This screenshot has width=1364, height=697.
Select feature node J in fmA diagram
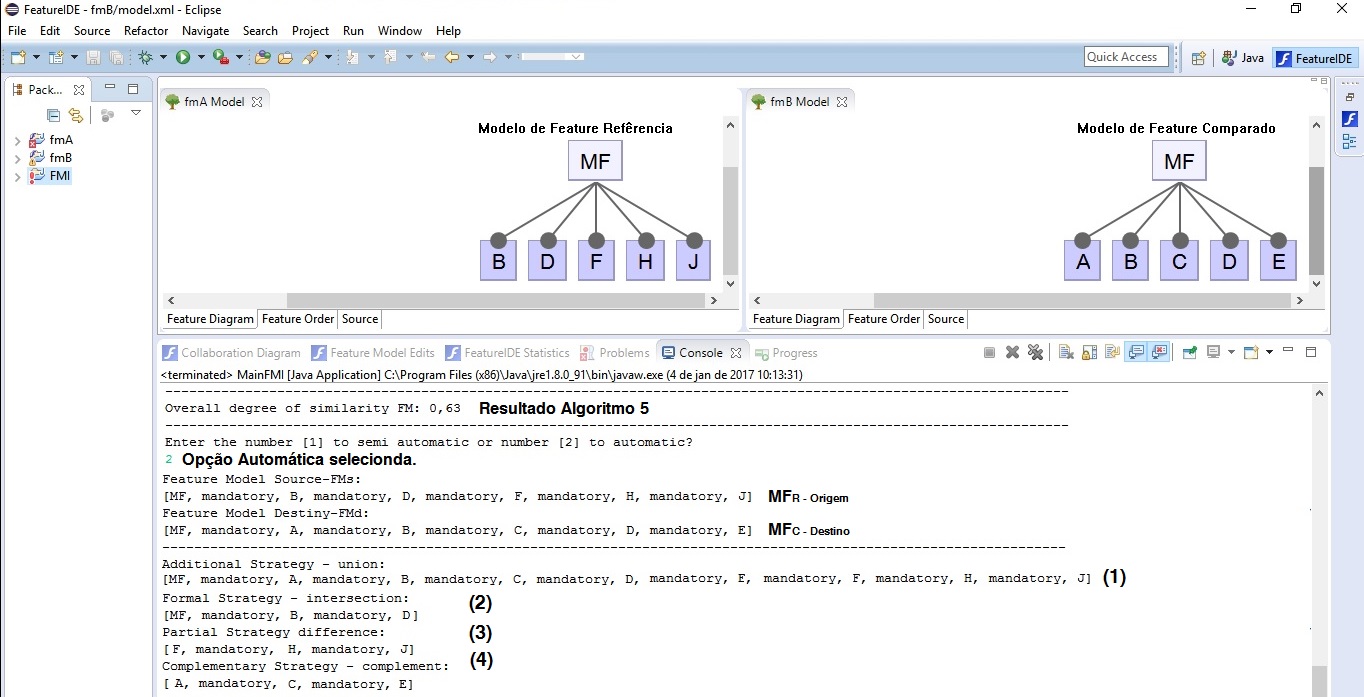694,263
